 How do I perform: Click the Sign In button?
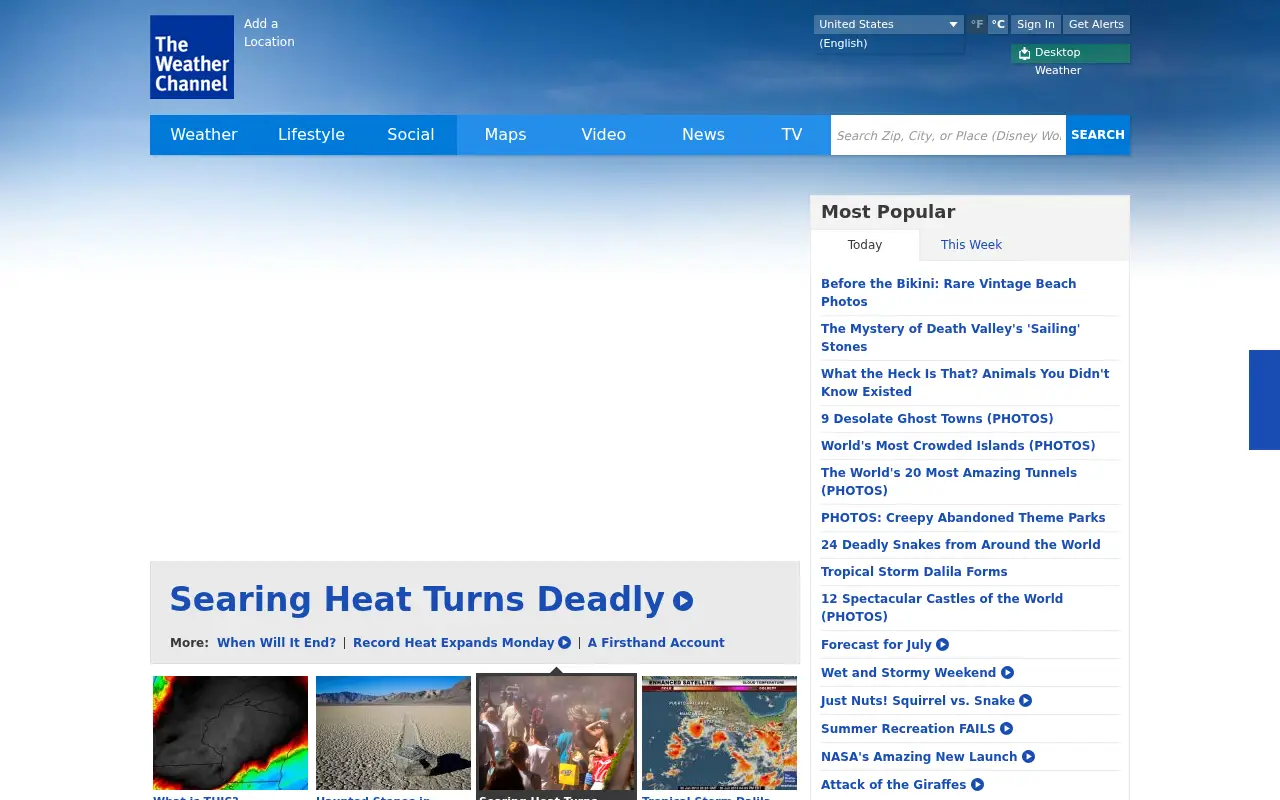pos(1036,24)
